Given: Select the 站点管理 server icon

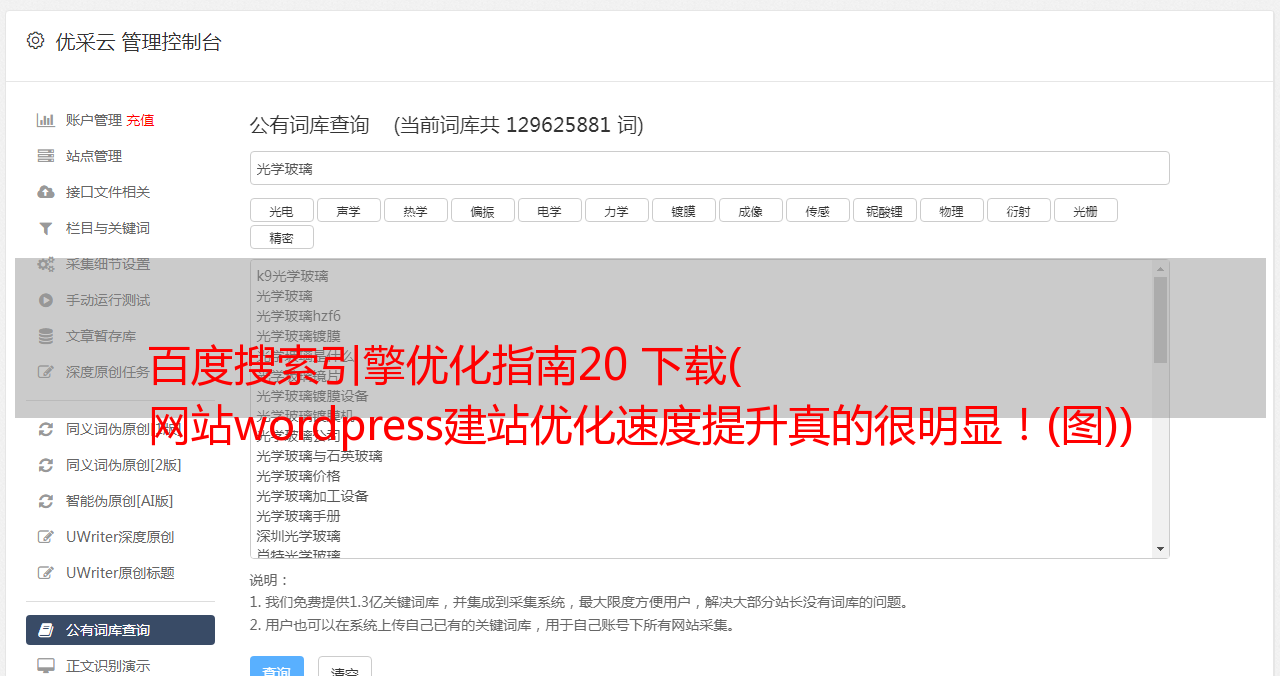Looking at the screenshot, I should tap(46, 156).
